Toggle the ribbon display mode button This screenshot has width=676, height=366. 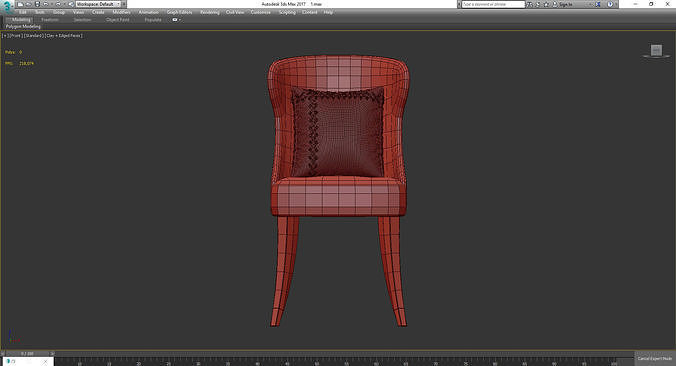pyautogui.click(x=176, y=20)
